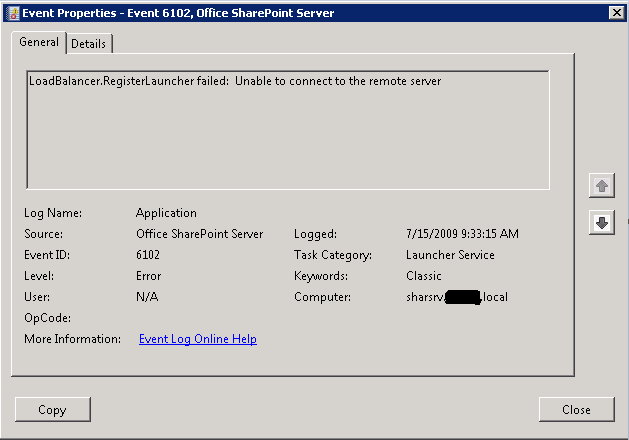Select the Logged timestamp 7/15/2009 9:33:15 AM
Viewport: 629px width, 440px height.
click(x=462, y=234)
